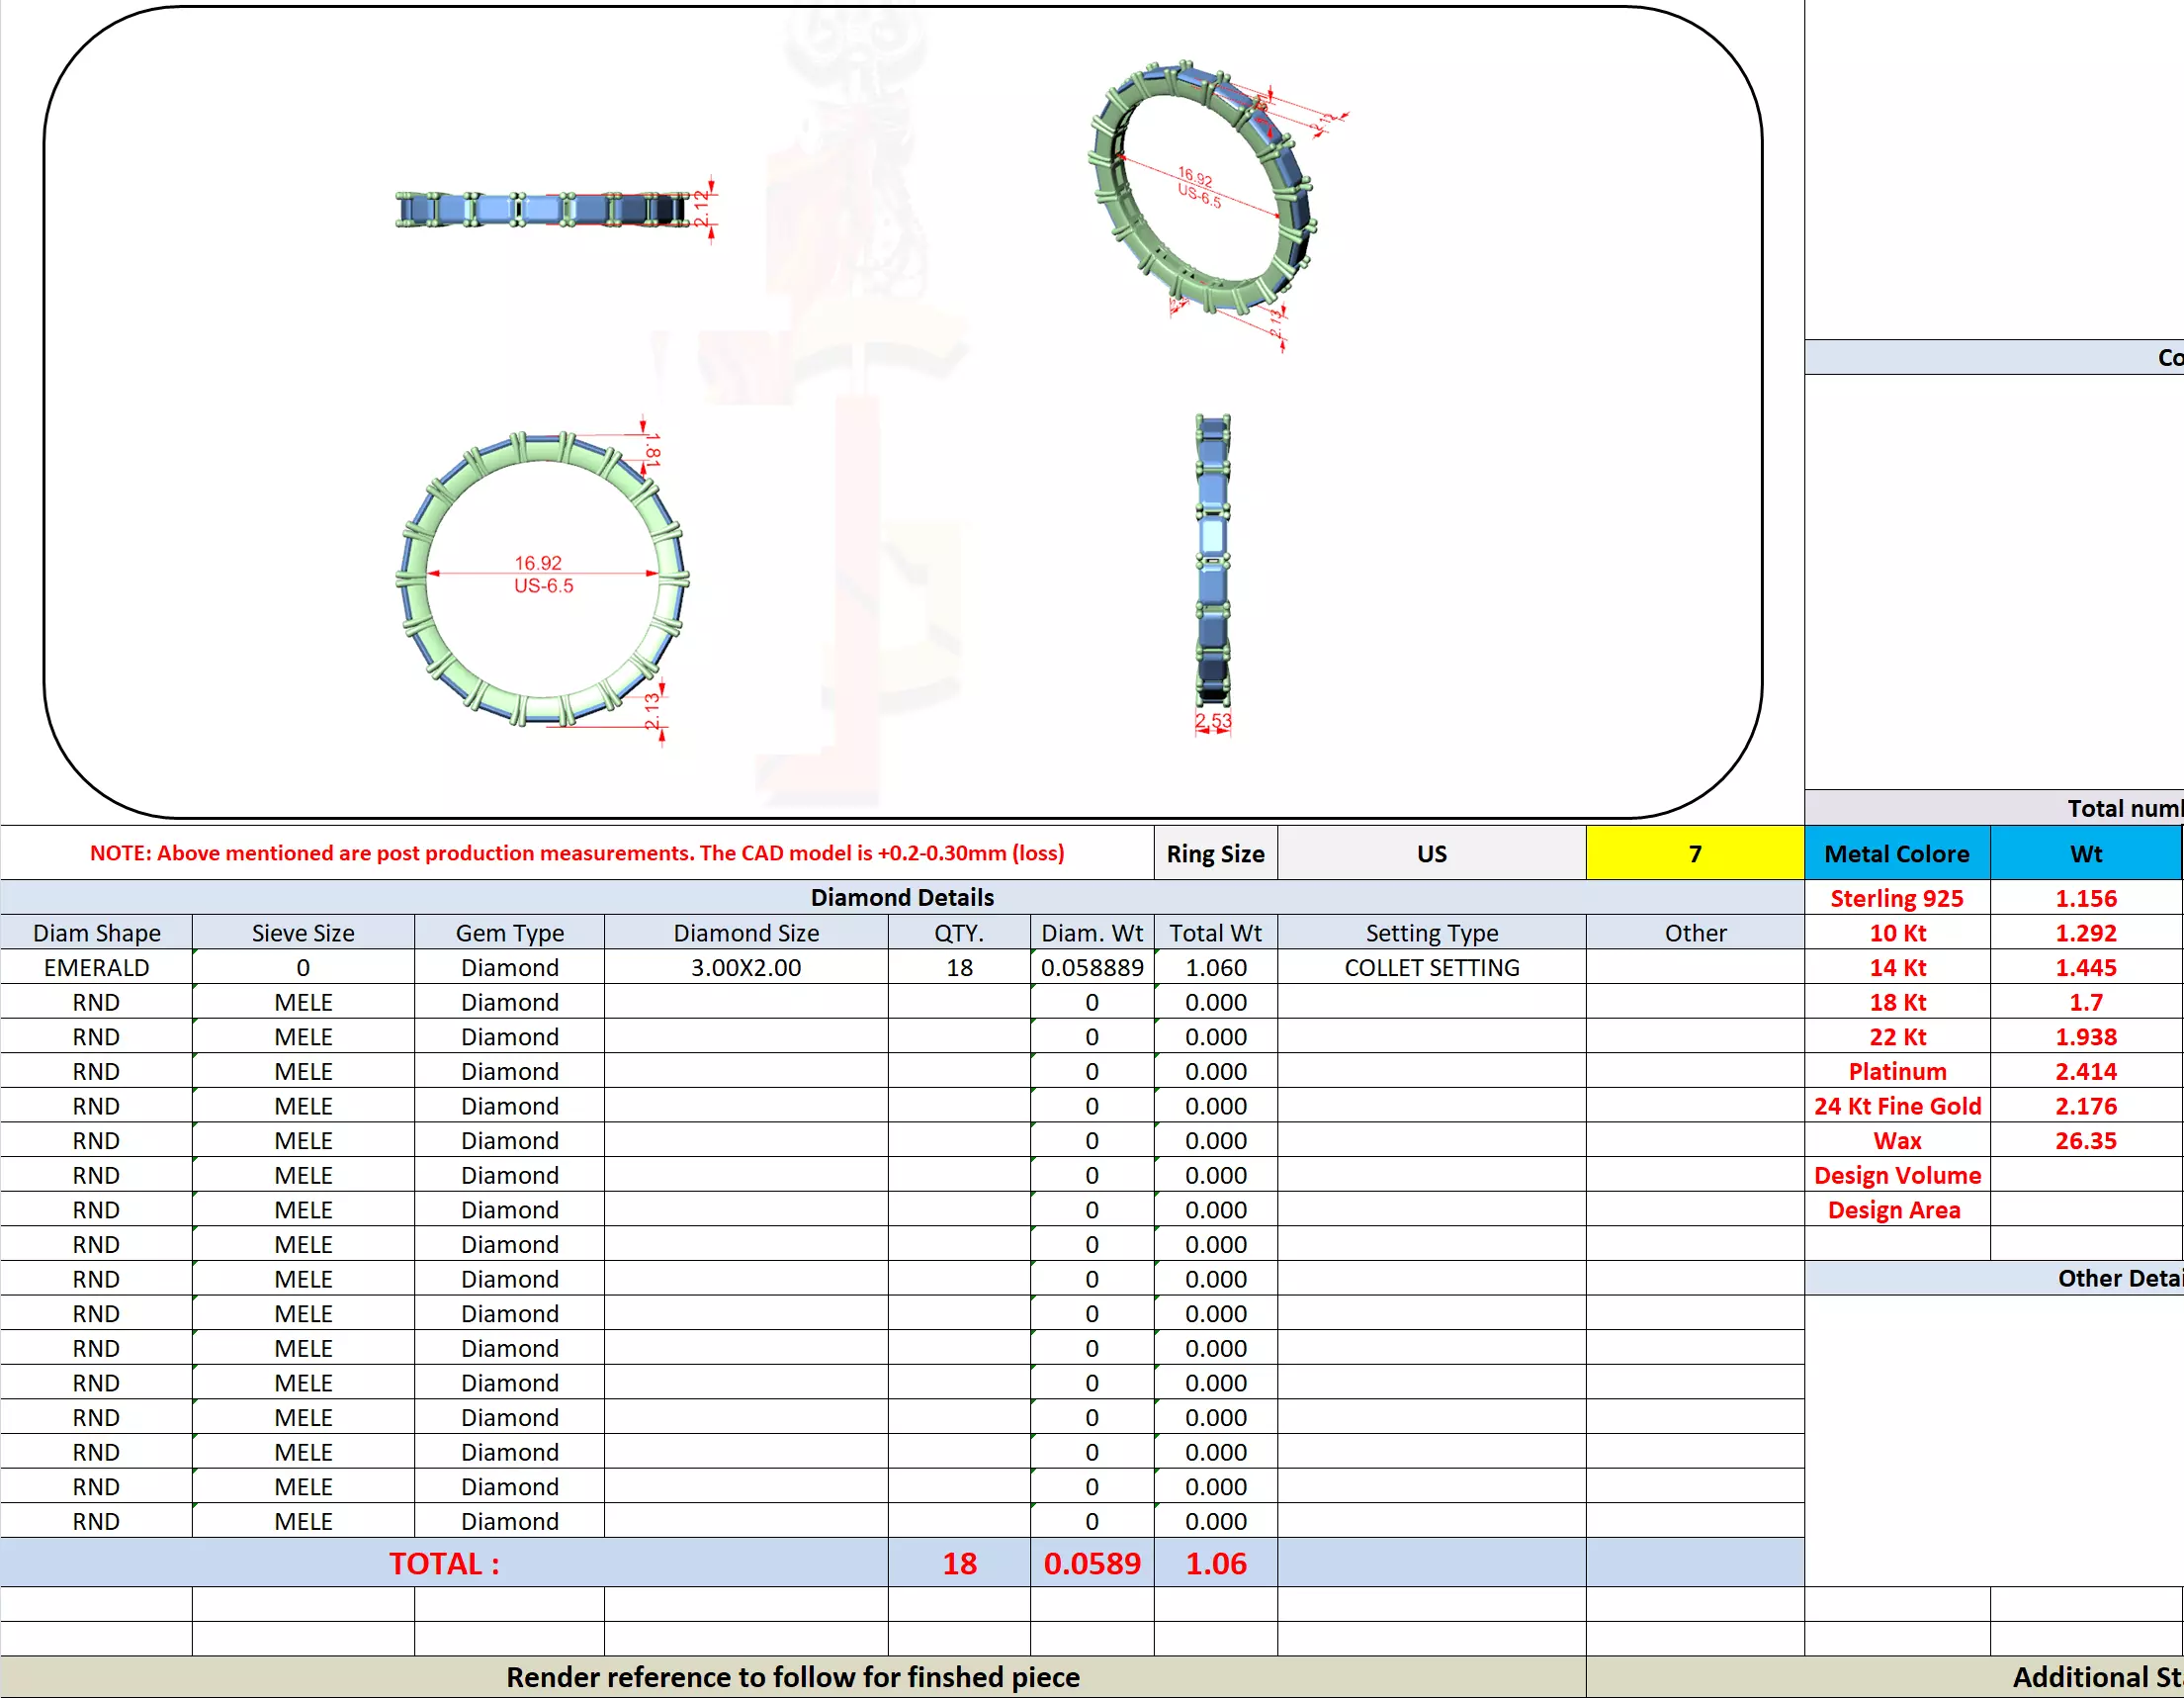The image size is (2184, 1698).
Task: Select the Sterling 925 metal cell
Action: [1896, 898]
